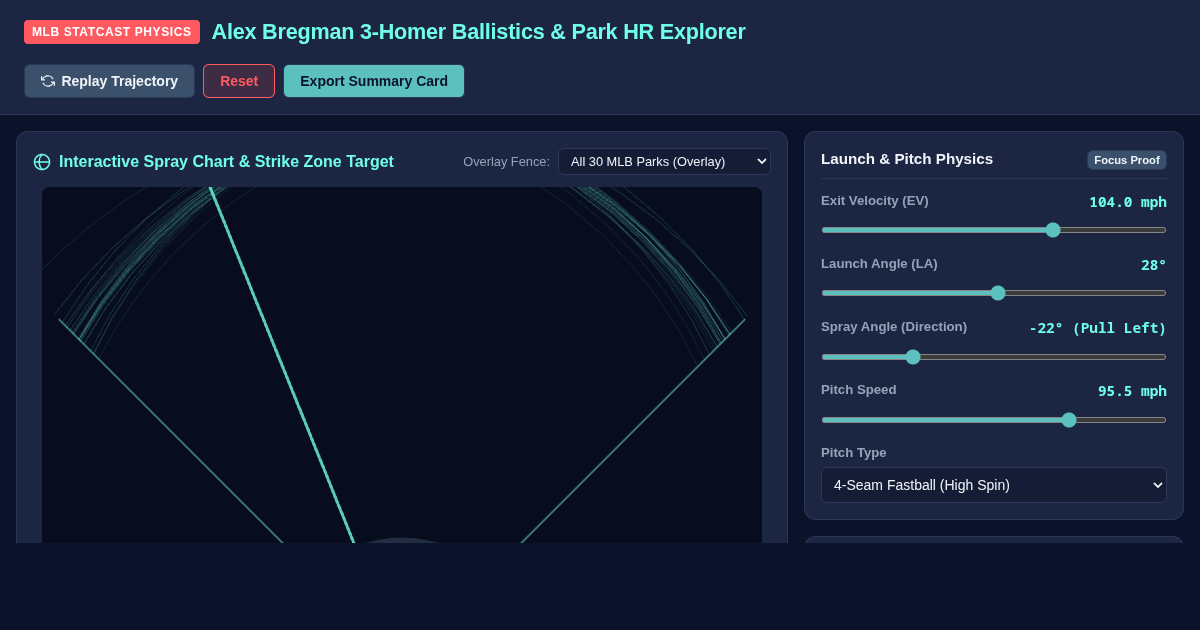This screenshot has height=630, width=1200.
Task: Click the Alex Bregman page title
Action: tap(478, 32)
